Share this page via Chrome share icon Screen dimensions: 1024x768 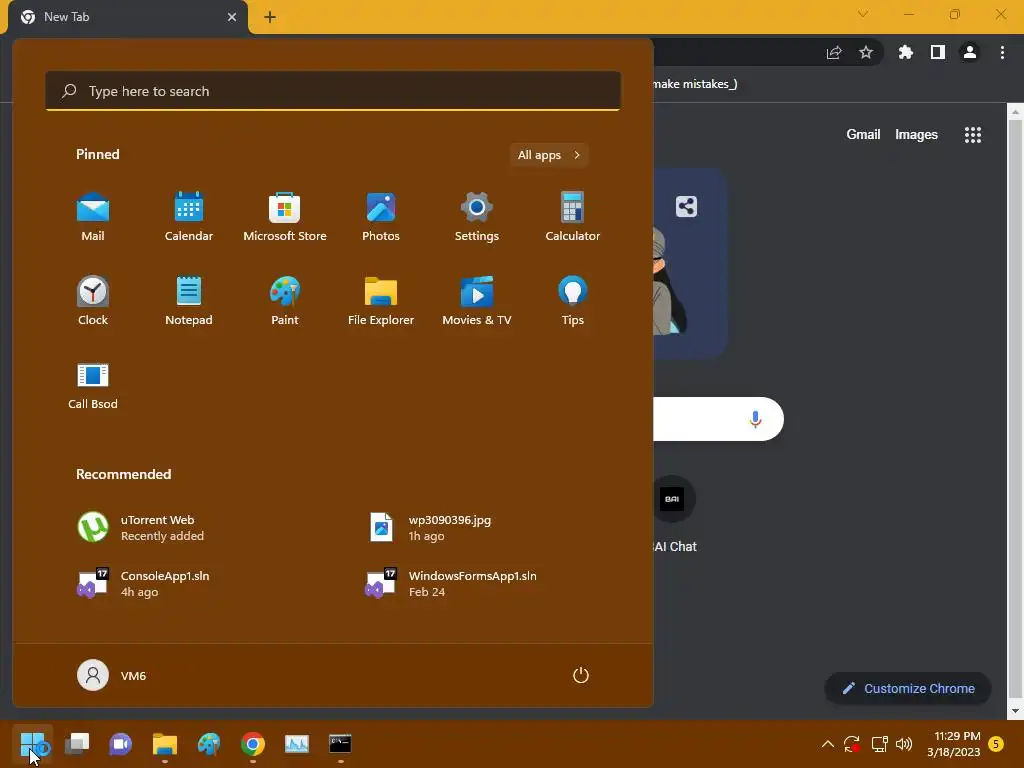click(834, 53)
